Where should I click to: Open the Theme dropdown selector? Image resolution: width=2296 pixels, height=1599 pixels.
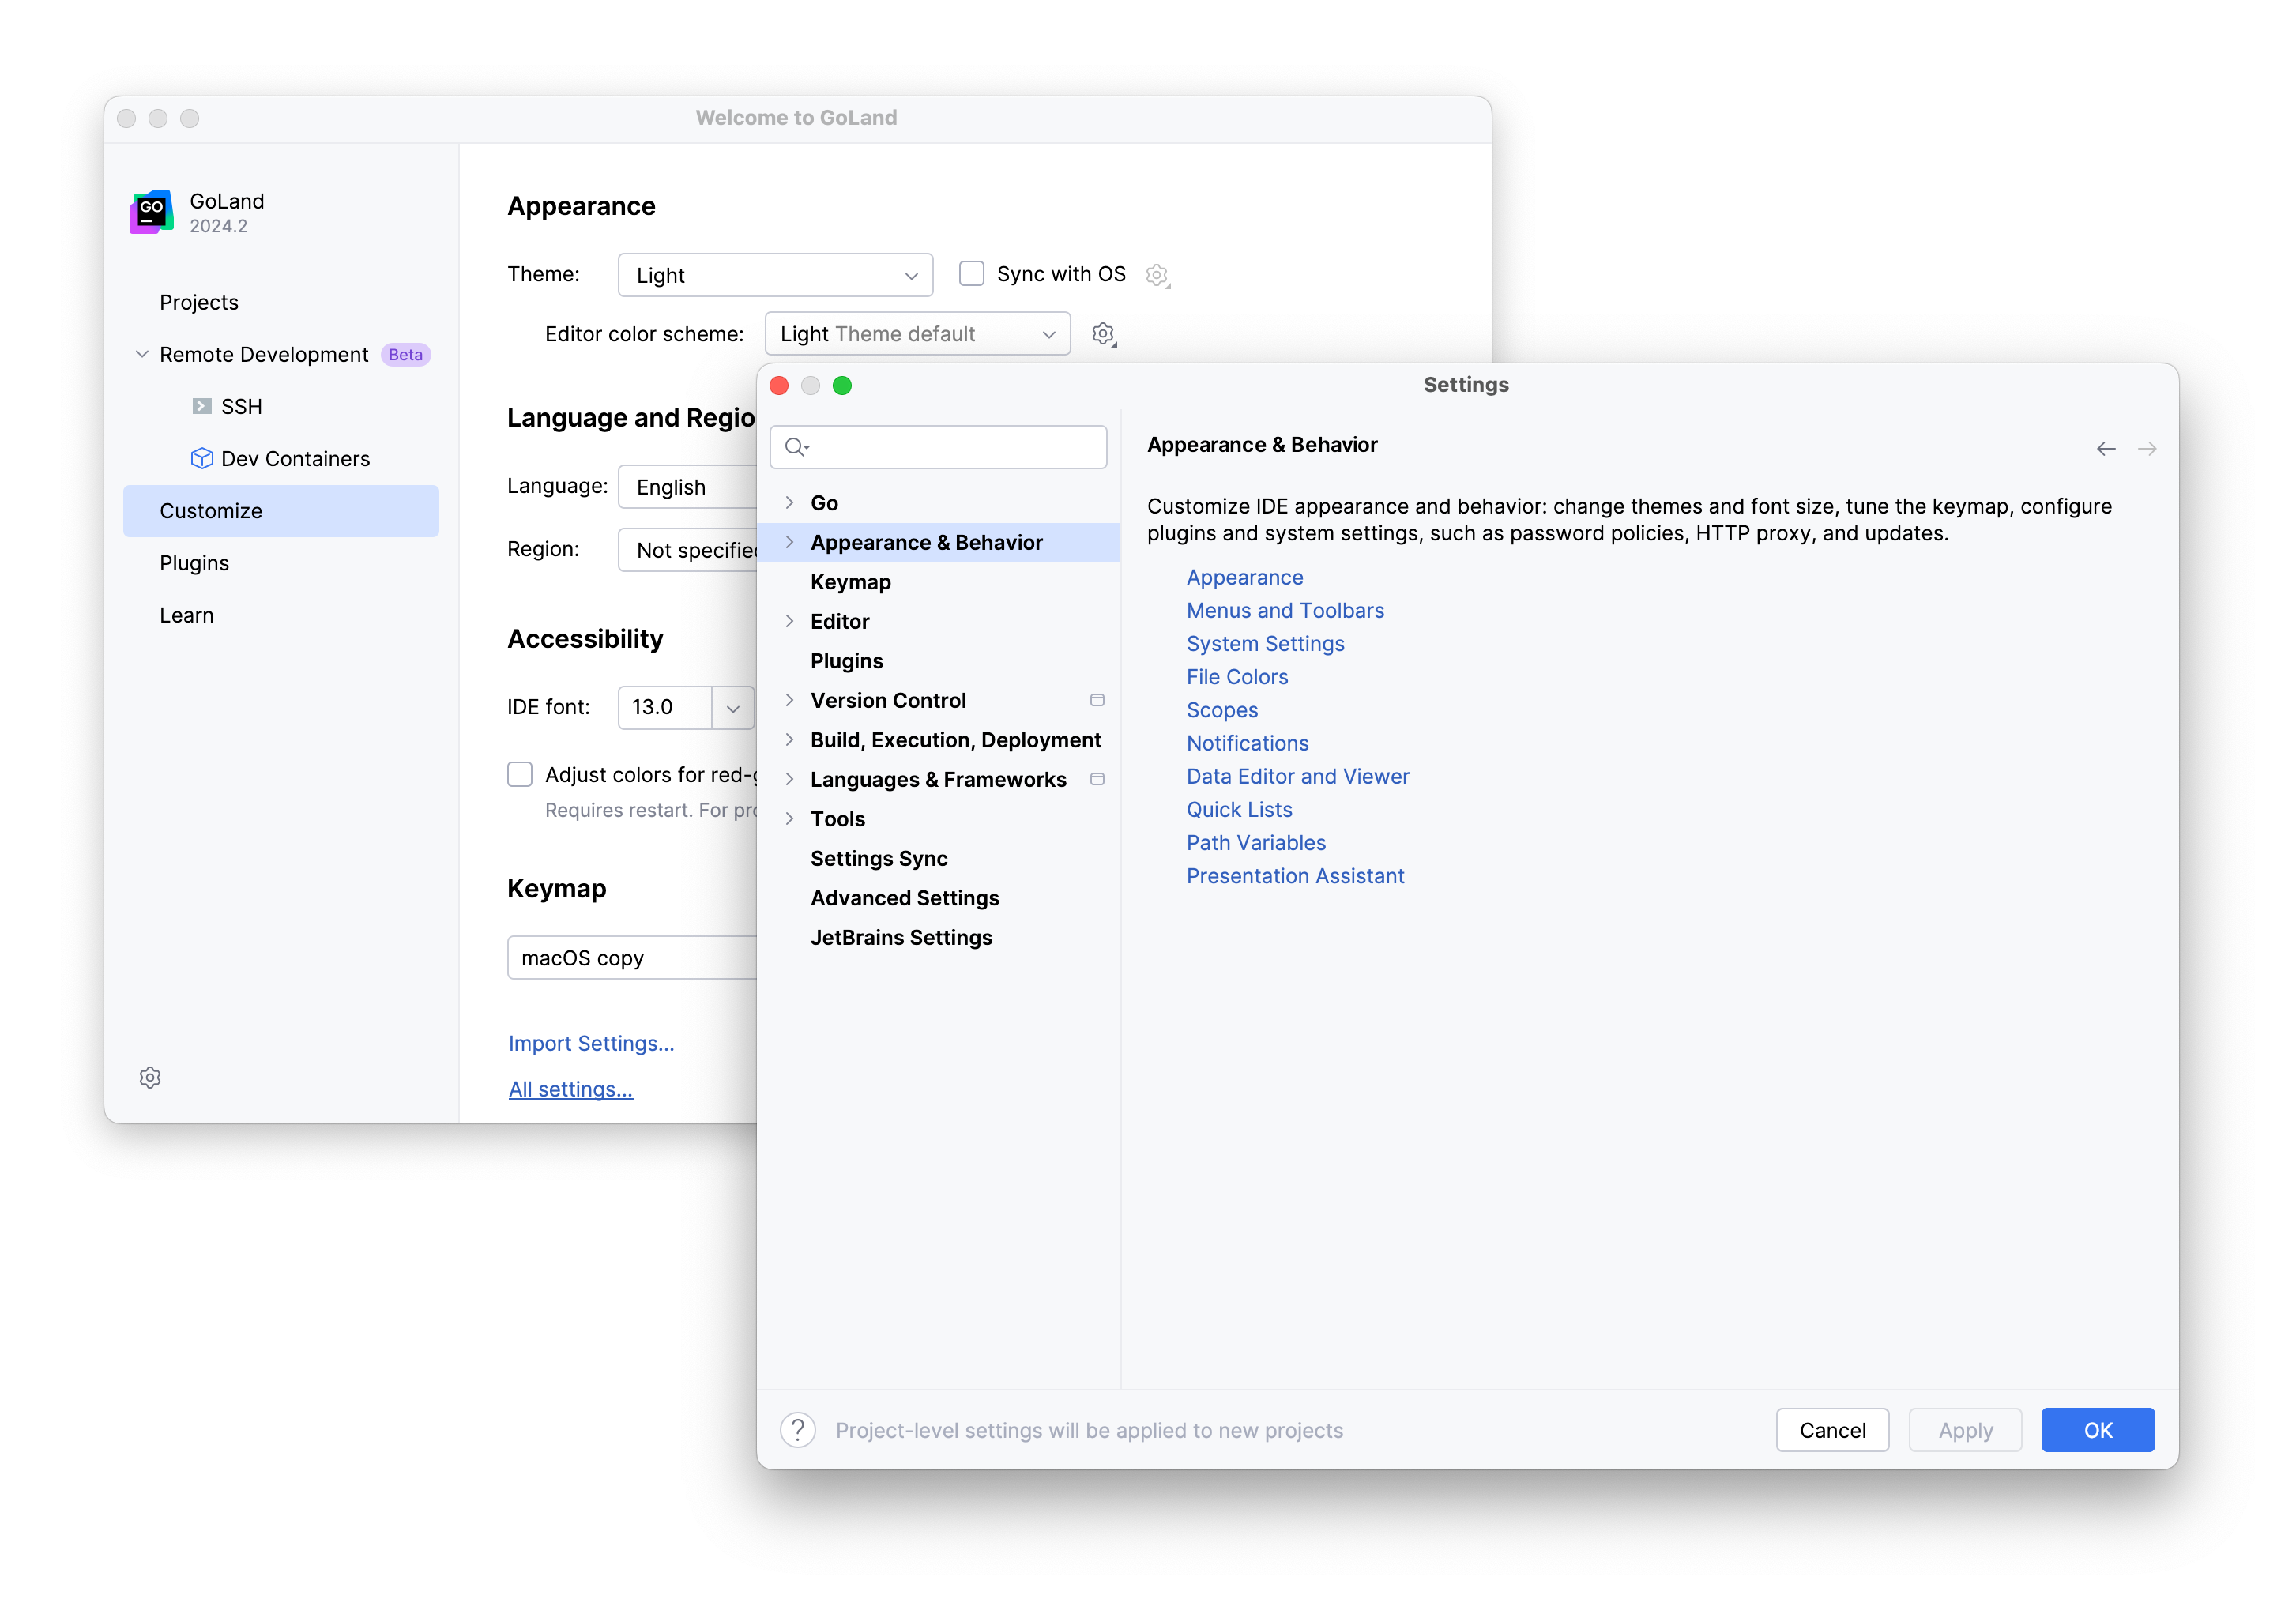point(774,274)
